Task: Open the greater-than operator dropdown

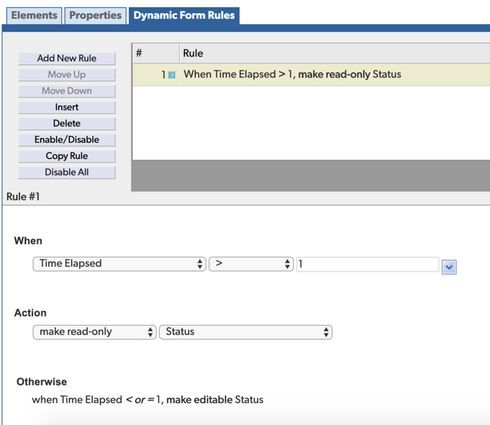Action: (x=251, y=264)
